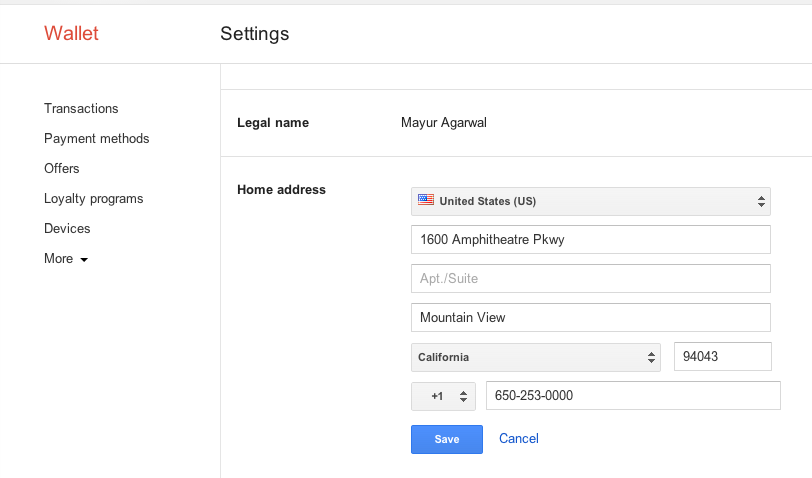The height and width of the screenshot is (478, 812).
Task: Open Loyalty programs page
Action: [x=94, y=198]
